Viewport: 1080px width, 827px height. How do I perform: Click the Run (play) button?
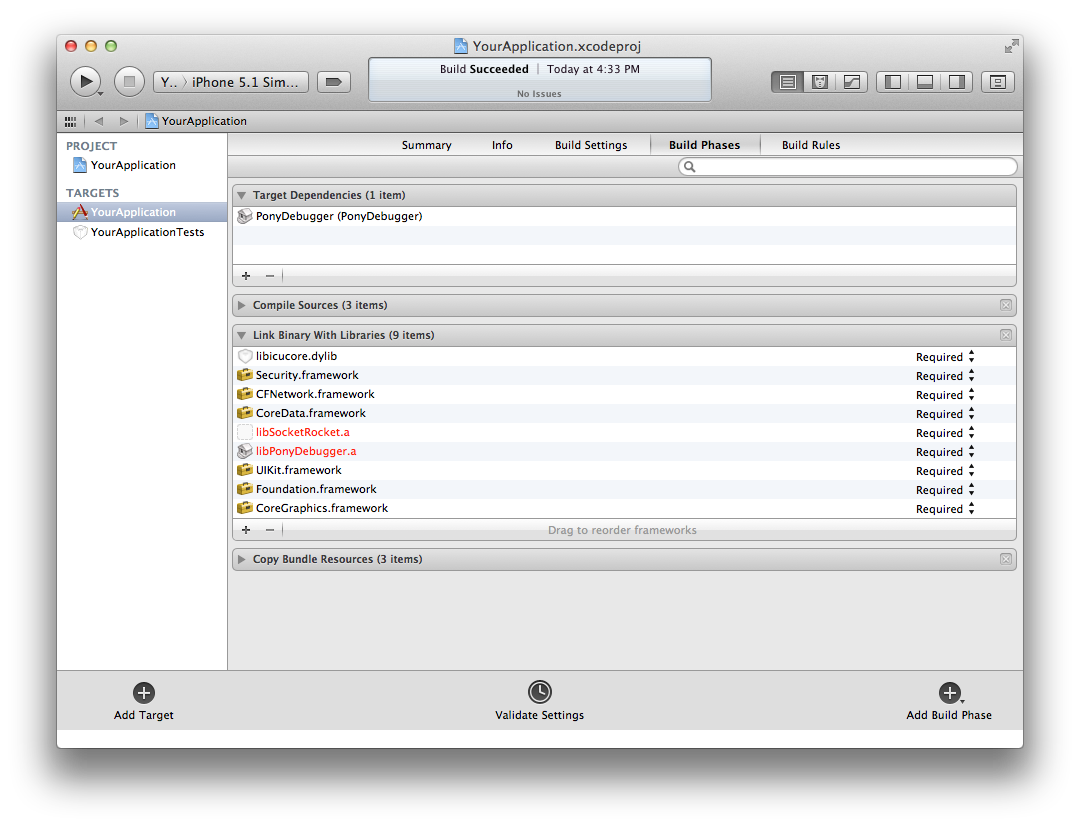tap(86, 81)
